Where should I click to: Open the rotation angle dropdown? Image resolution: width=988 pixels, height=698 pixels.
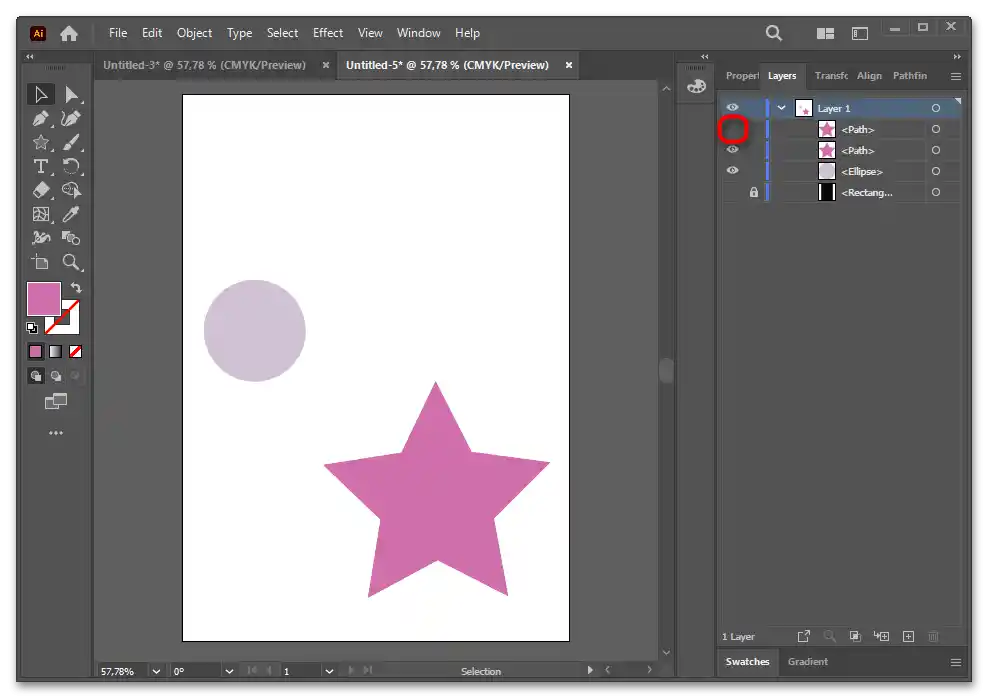[x=229, y=671]
